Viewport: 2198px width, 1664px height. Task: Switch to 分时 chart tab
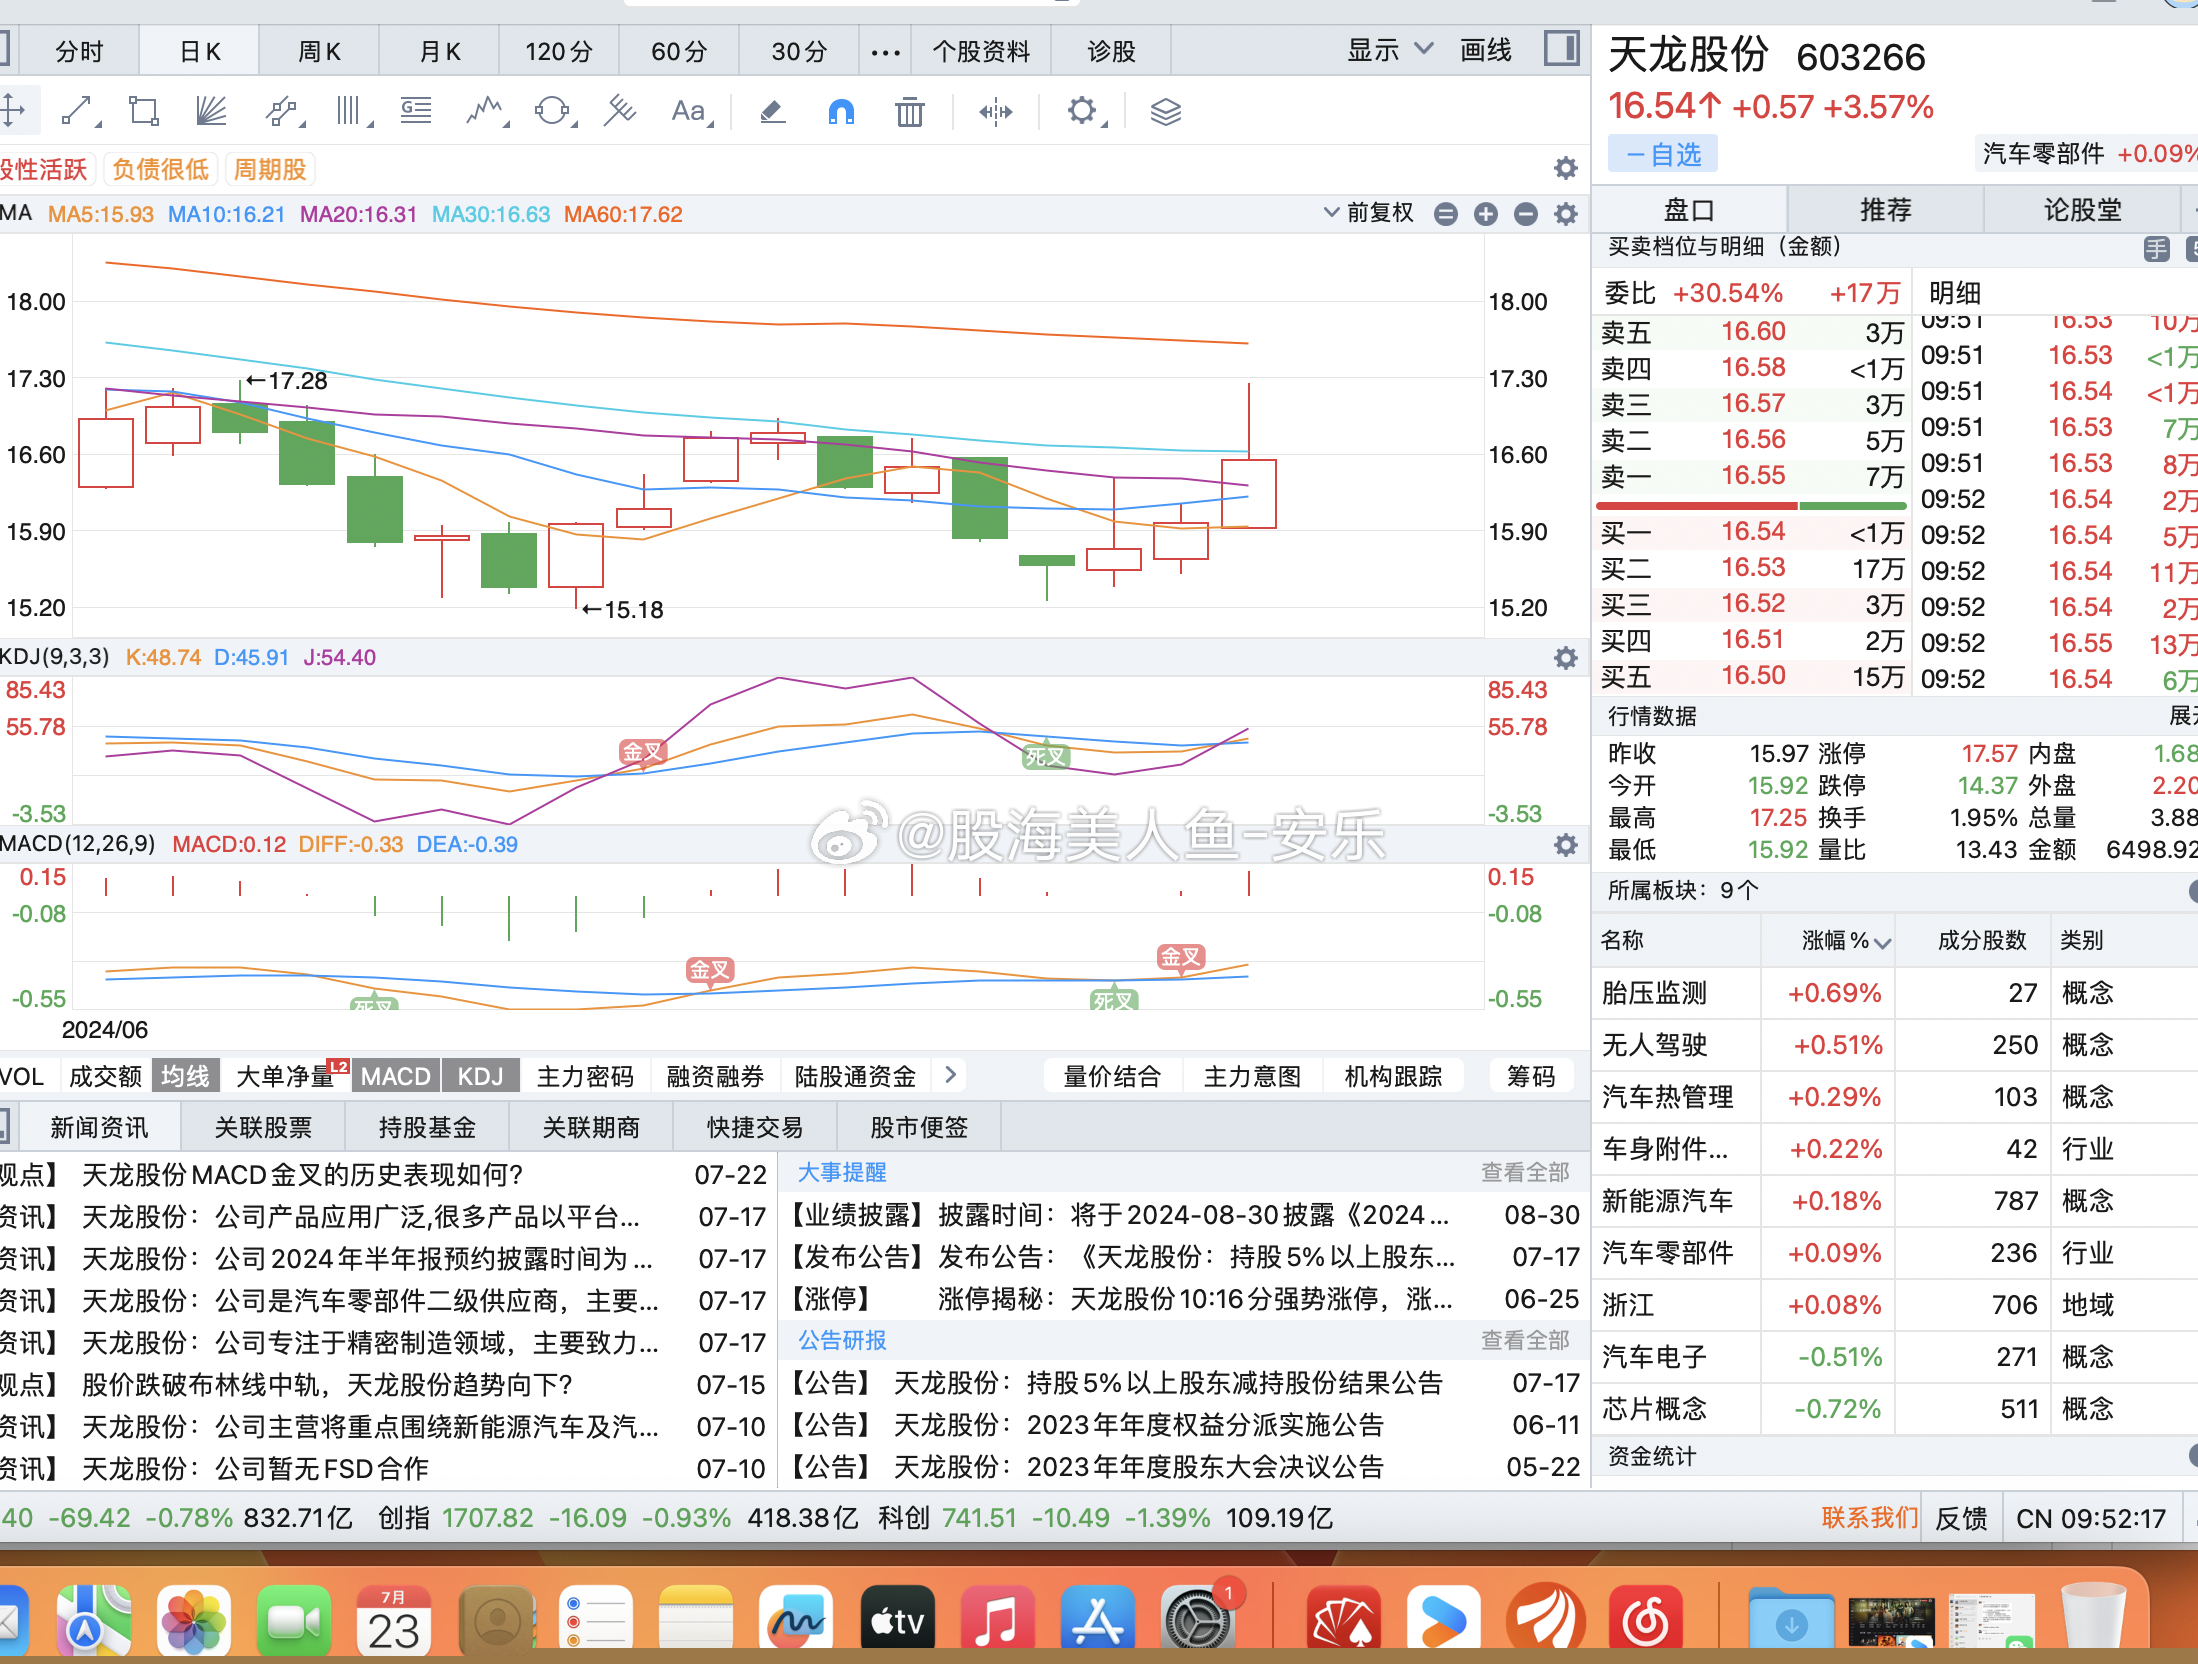pyautogui.click(x=79, y=52)
